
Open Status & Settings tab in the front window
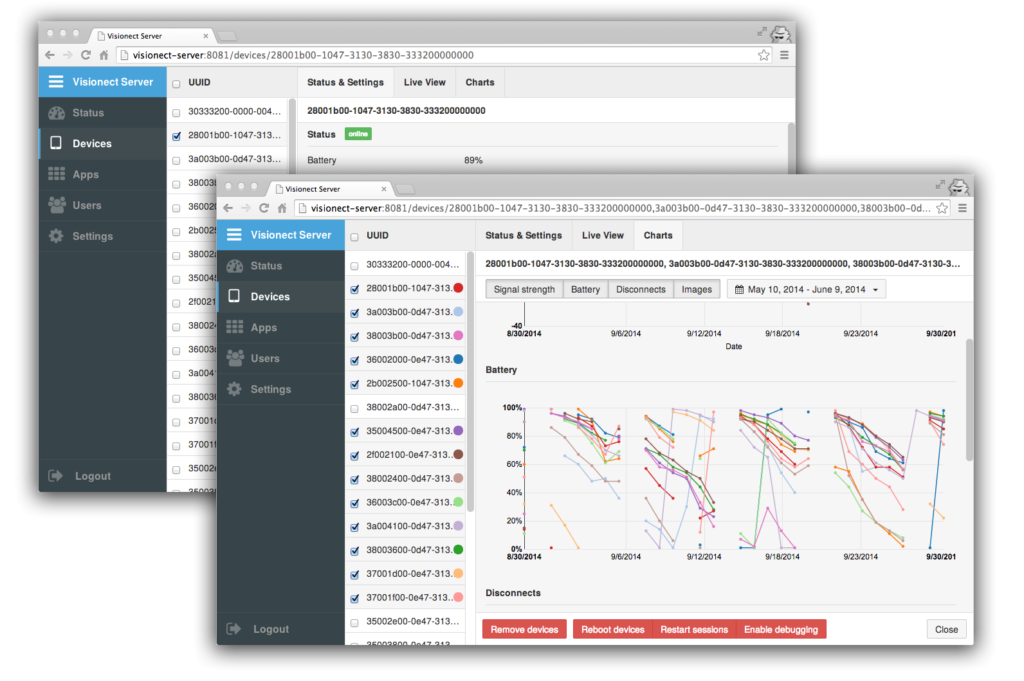(524, 235)
